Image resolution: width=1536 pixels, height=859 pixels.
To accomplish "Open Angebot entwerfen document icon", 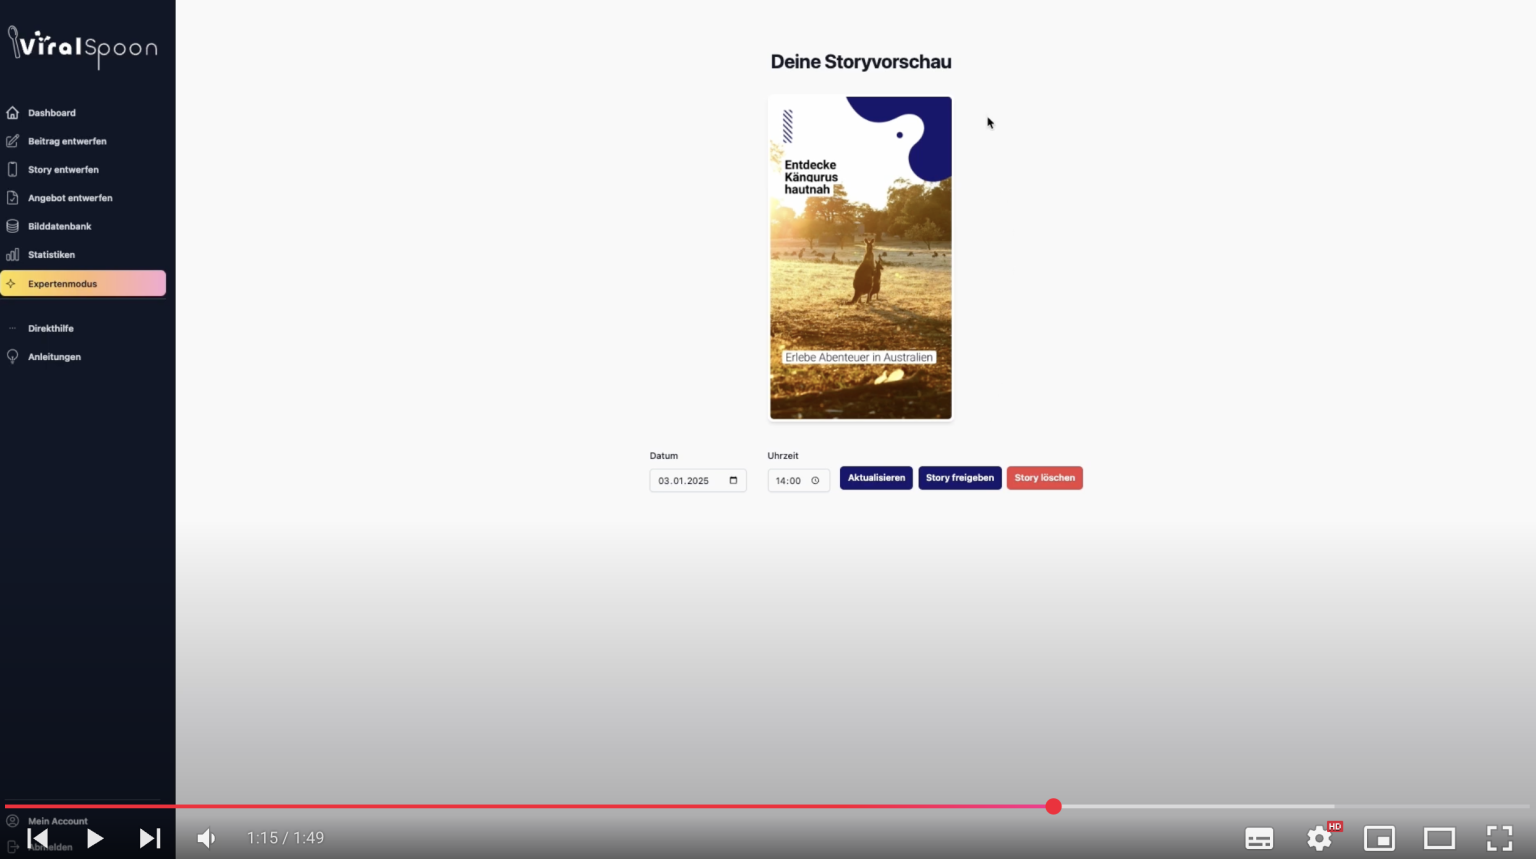I will pyautogui.click(x=13, y=198).
